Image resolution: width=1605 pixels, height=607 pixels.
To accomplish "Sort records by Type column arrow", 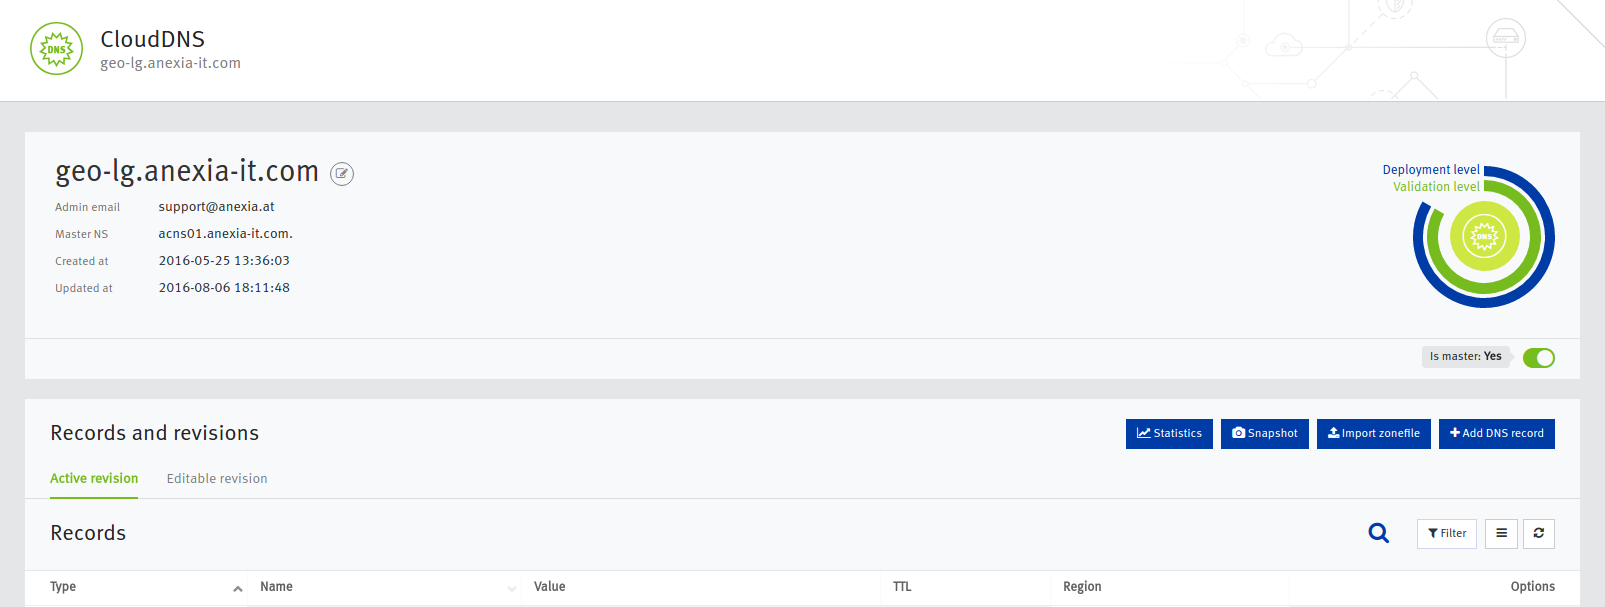I will [238, 588].
